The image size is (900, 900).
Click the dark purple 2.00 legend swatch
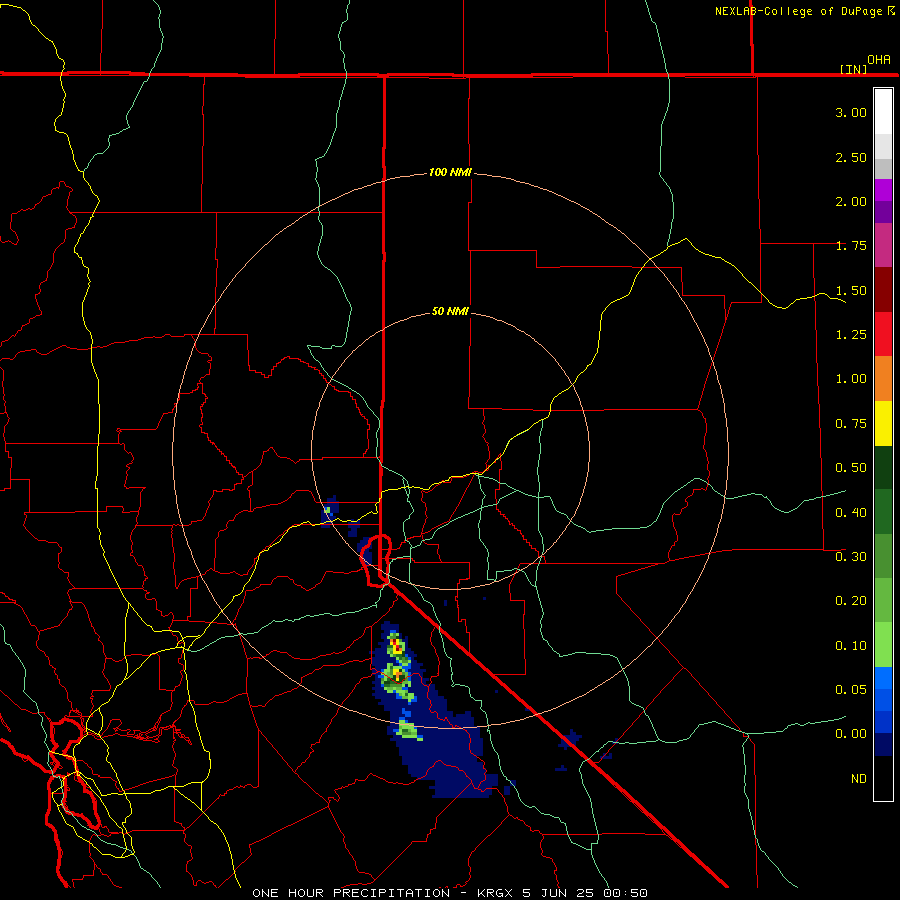(x=883, y=212)
